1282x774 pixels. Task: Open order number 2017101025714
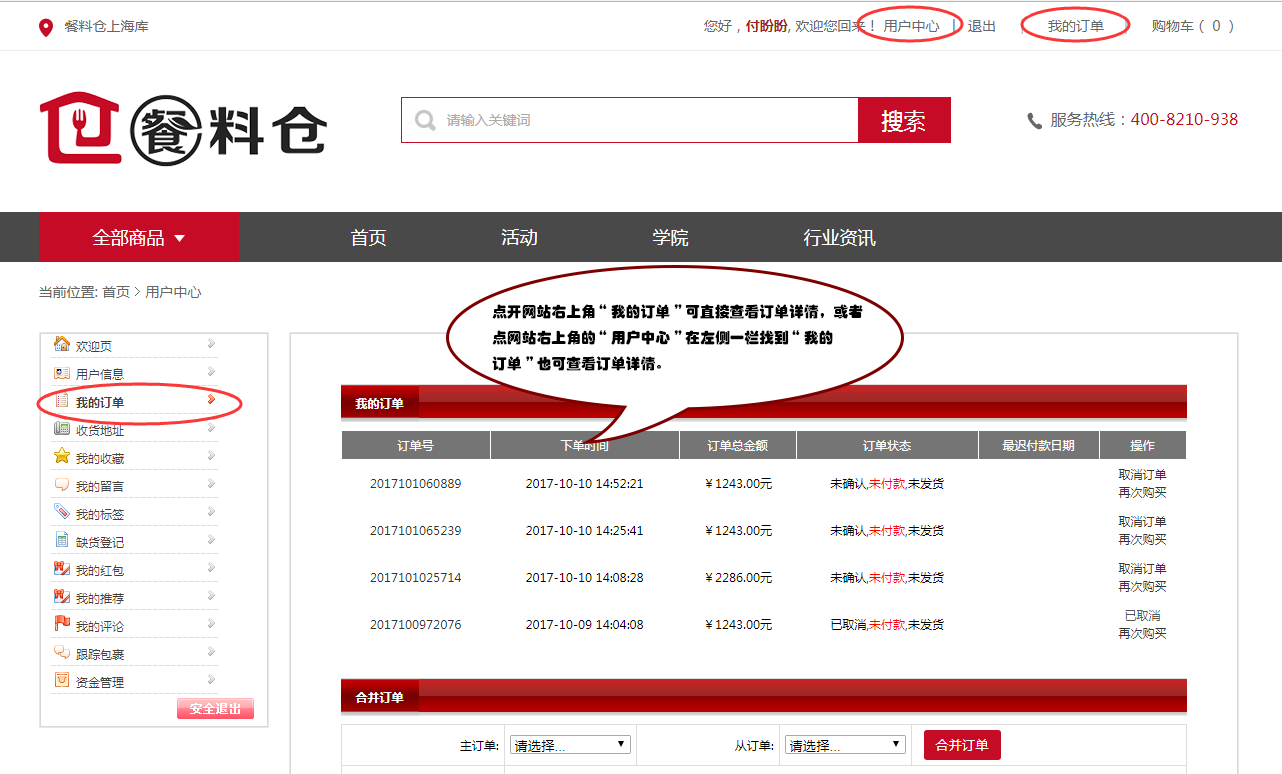click(415, 578)
